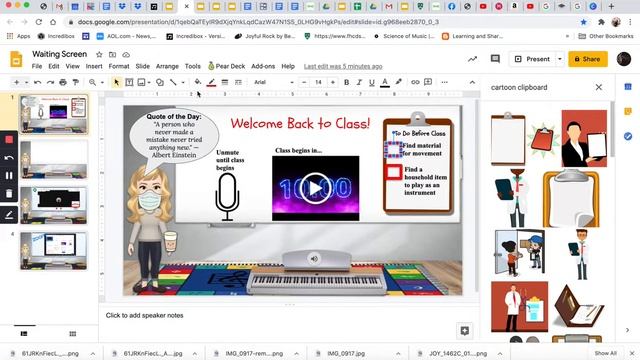The image size is (640, 360).
Task: Open the Arial font dropdown
Action: pyautogui.click(x=273, y=82)
